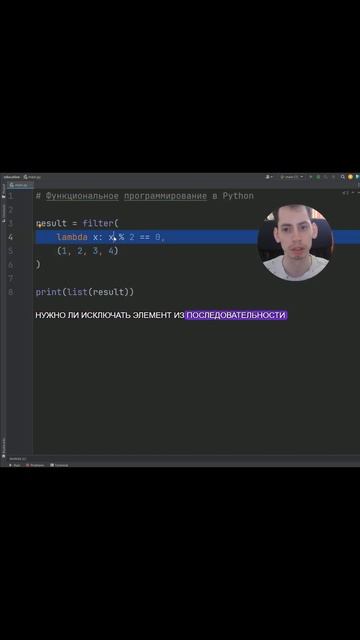Open the Run tool window tab
Screen dimensions: 360x640
click(15, 465)
